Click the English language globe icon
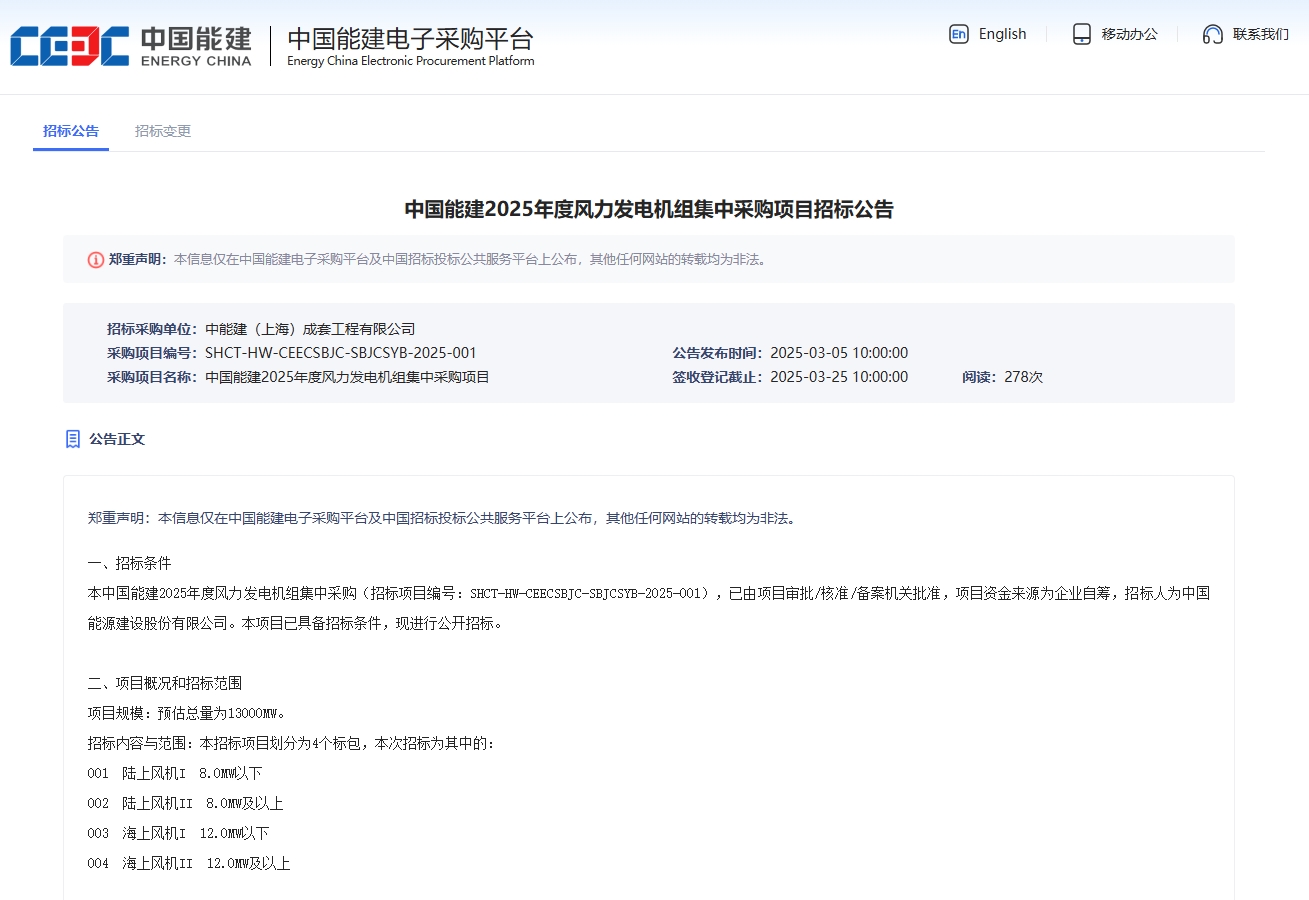This screenshot has width=1309, height=900. (x=958, y=34)
